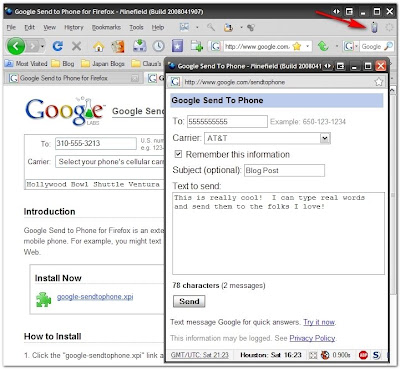Click the Subject field containing Blog Post

point(284,170)
